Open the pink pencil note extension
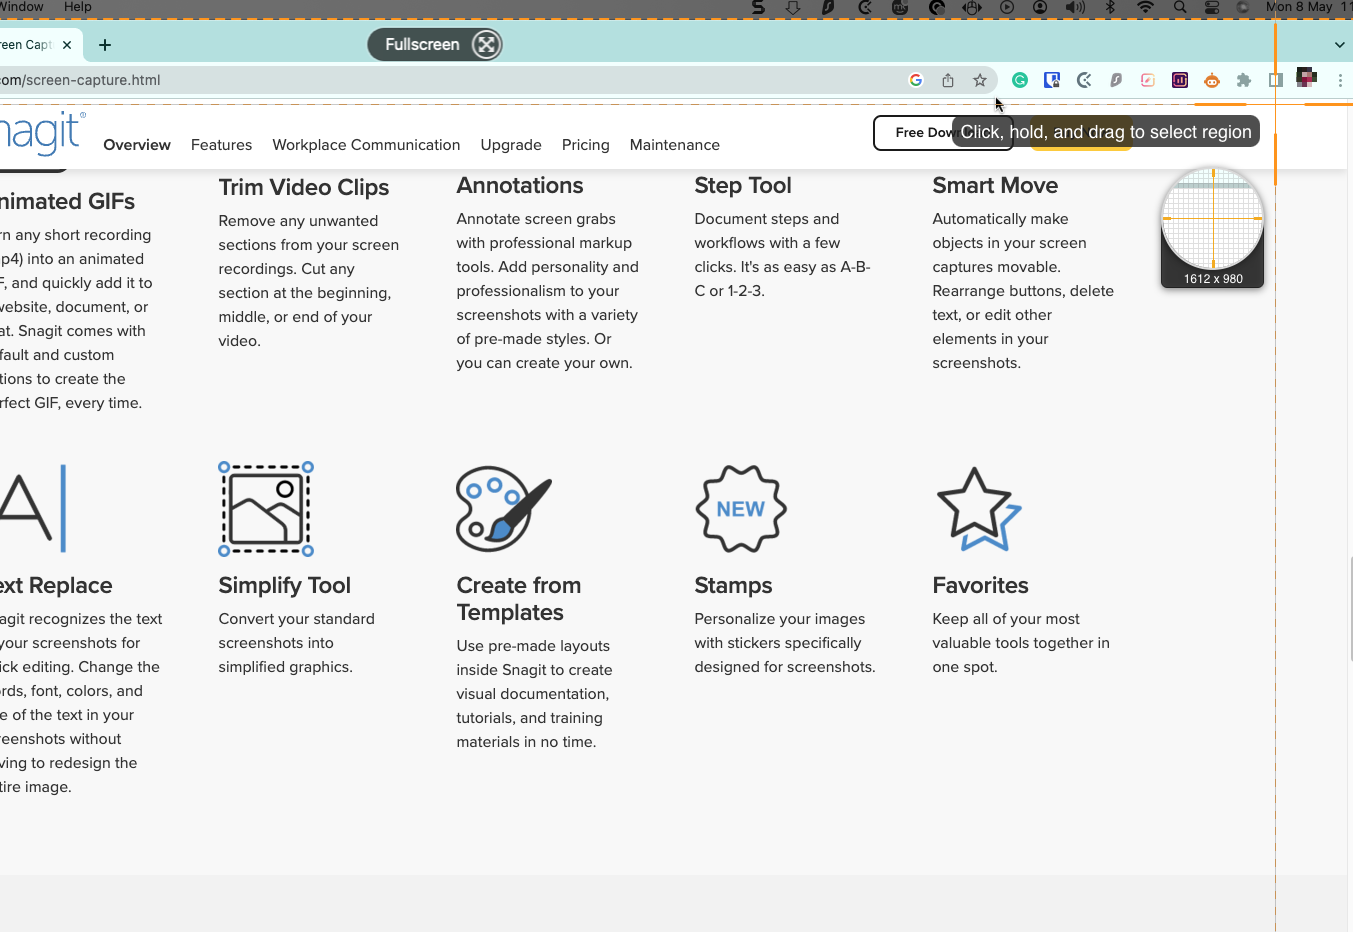Image resolution: width=1353 pixels, height=932 pixels. tap(1148, 80)
